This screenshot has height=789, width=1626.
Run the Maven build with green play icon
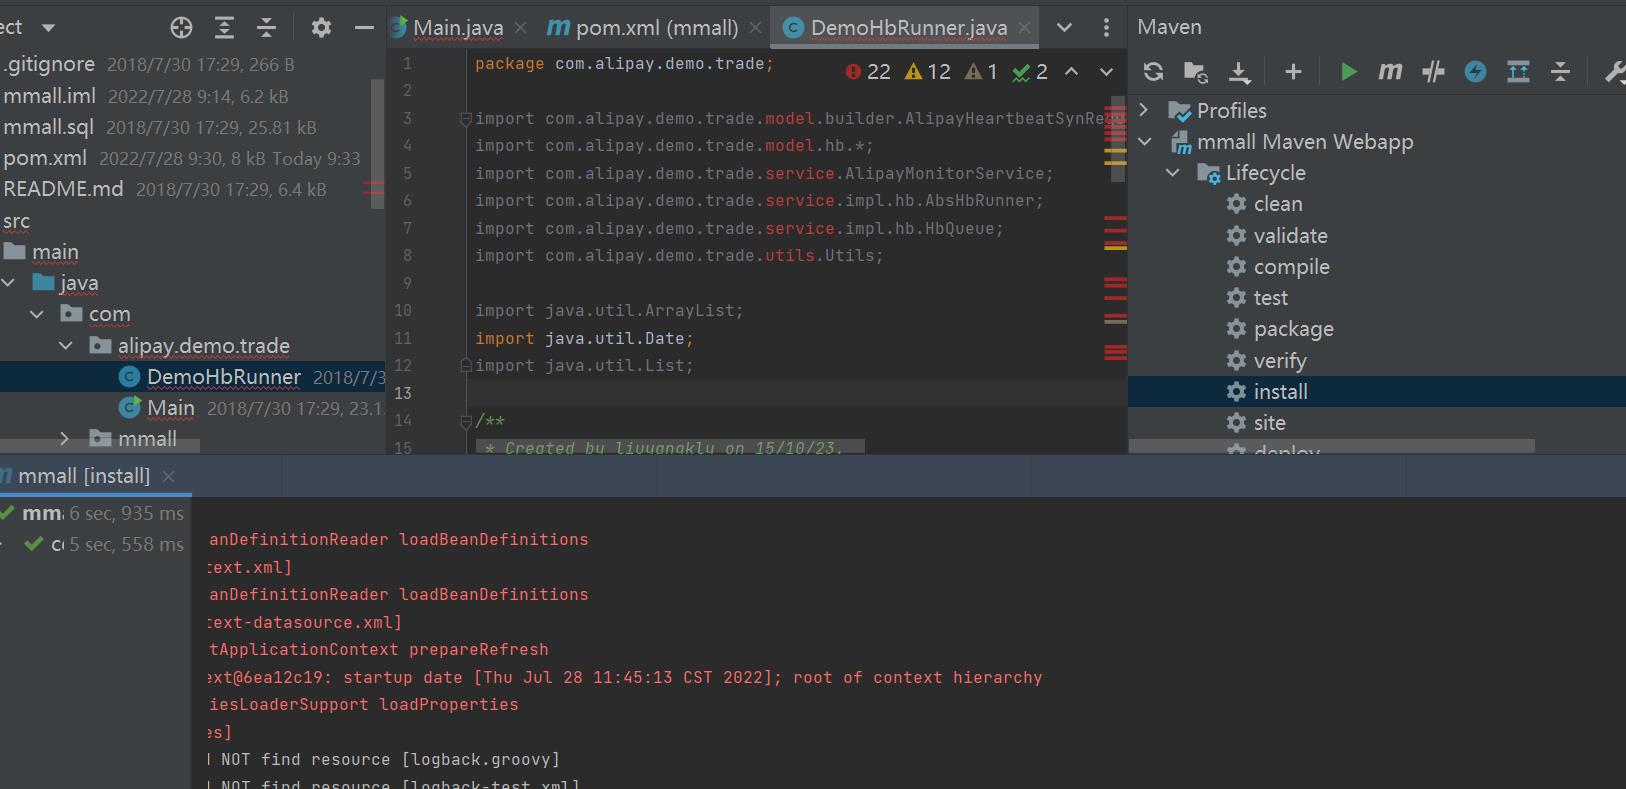click(1348, 71)
